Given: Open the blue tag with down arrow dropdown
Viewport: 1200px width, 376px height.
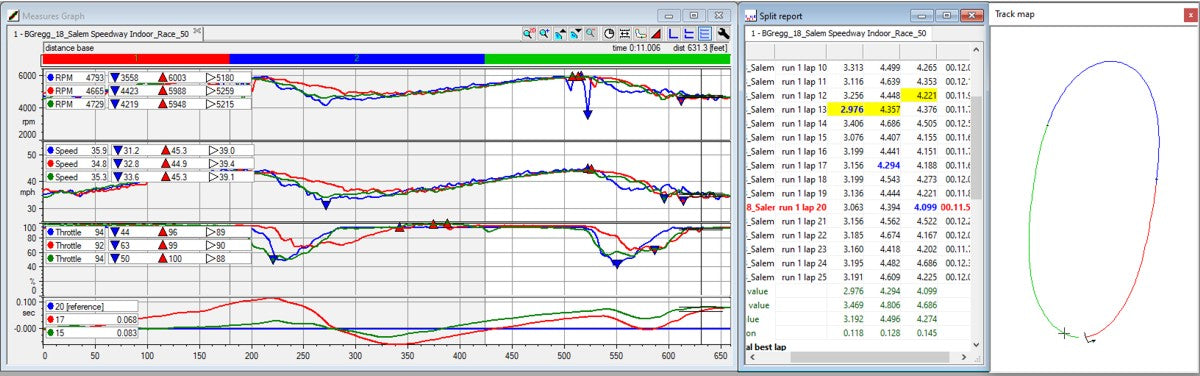Looking at the screenshot, I should pyautogui.click(x=575, y=33).
